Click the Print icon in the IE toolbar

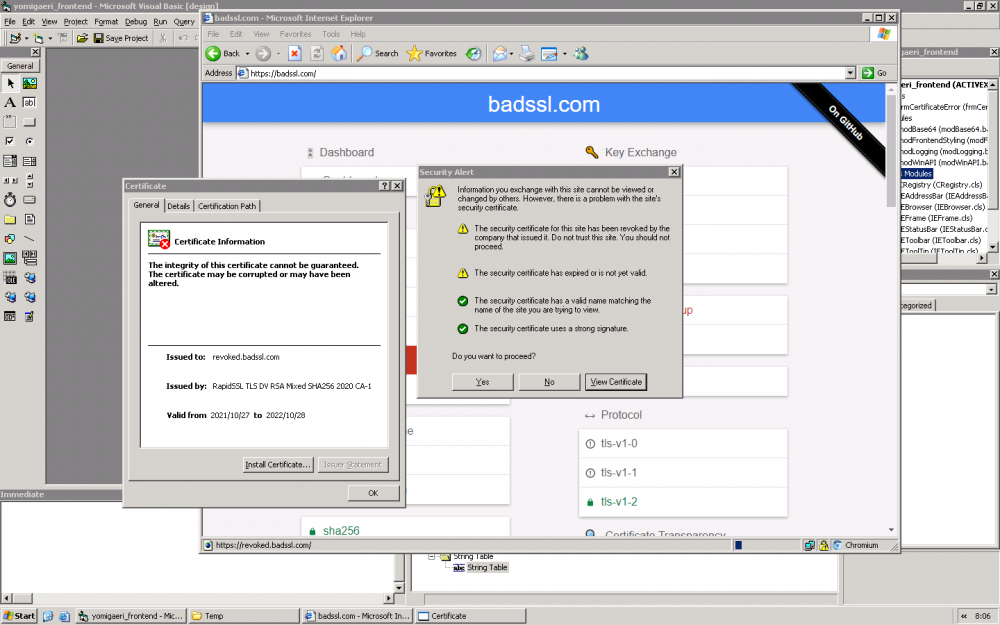pyautogui.click(x=525, y=53)
